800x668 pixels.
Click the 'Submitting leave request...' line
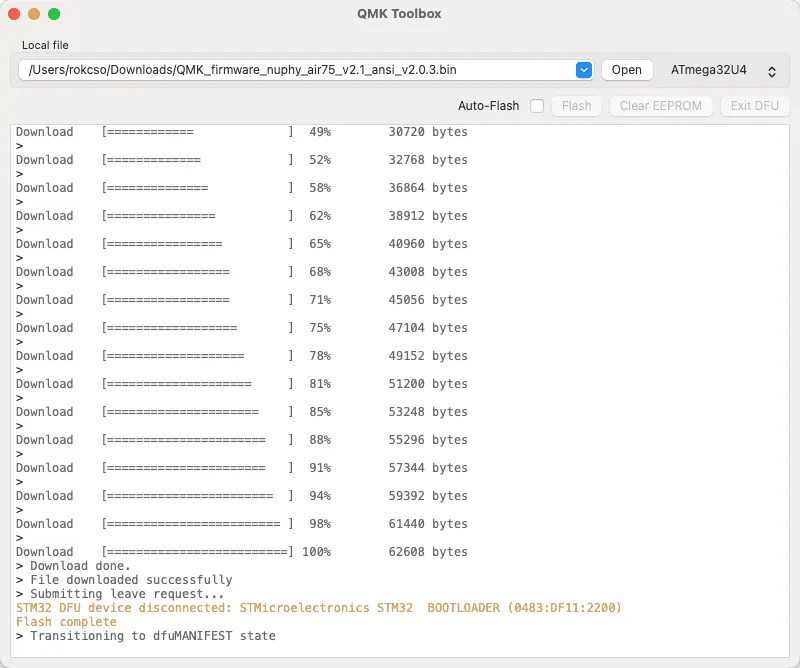coord(120,593)
